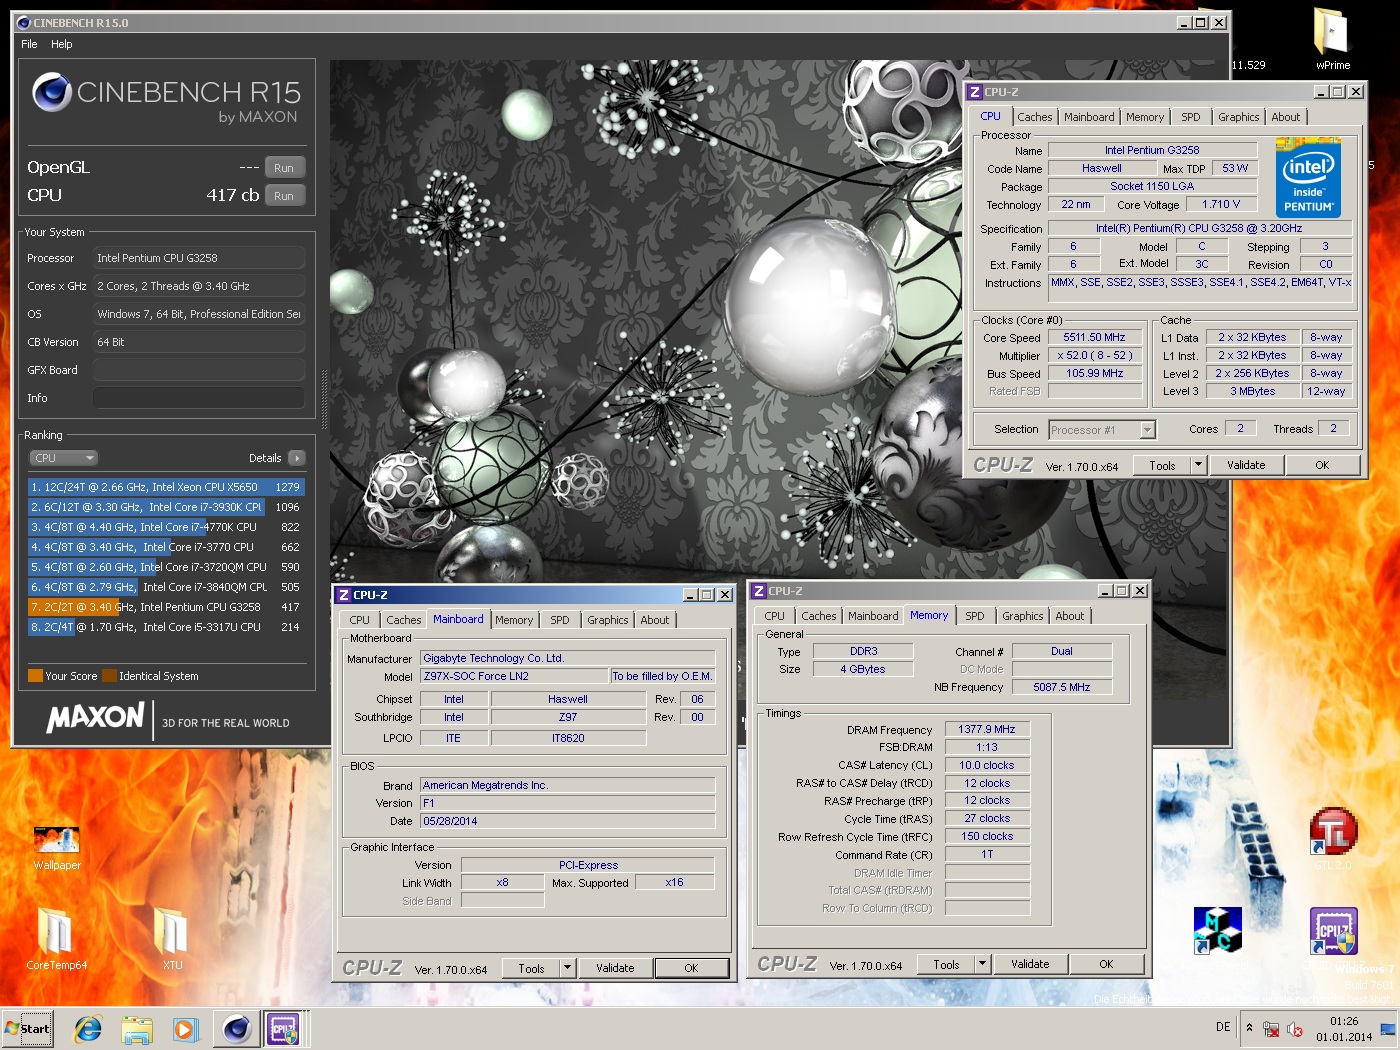Switch to SPD tab in CPU-Z Memory window
The width and height of the screenshot is (1400, 1050).
tap(975, 616)
